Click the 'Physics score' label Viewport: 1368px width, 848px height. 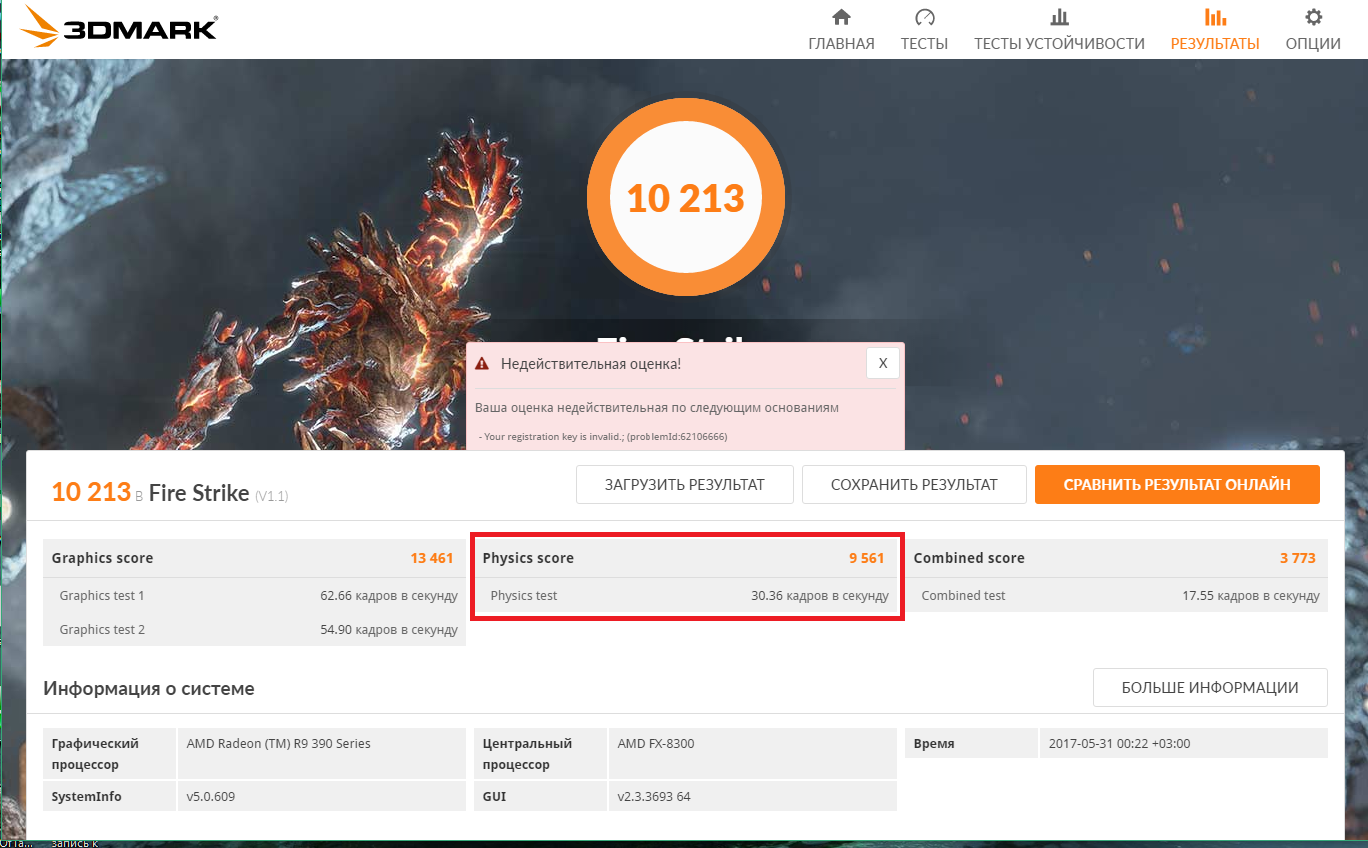pos(528,558)
